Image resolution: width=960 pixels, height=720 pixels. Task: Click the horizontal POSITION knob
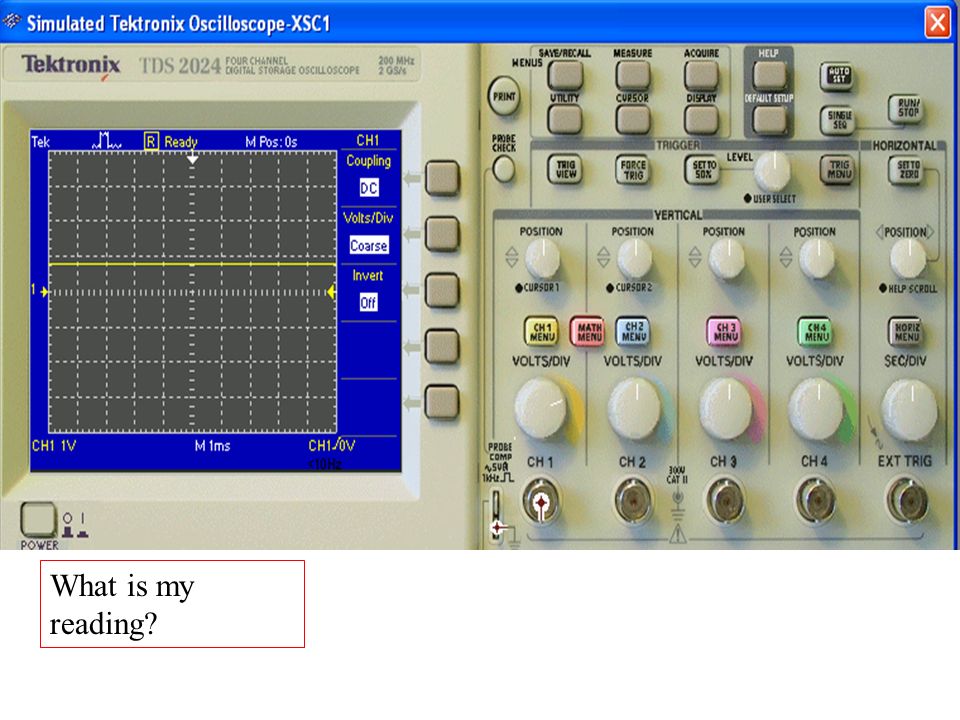[908, 258]
